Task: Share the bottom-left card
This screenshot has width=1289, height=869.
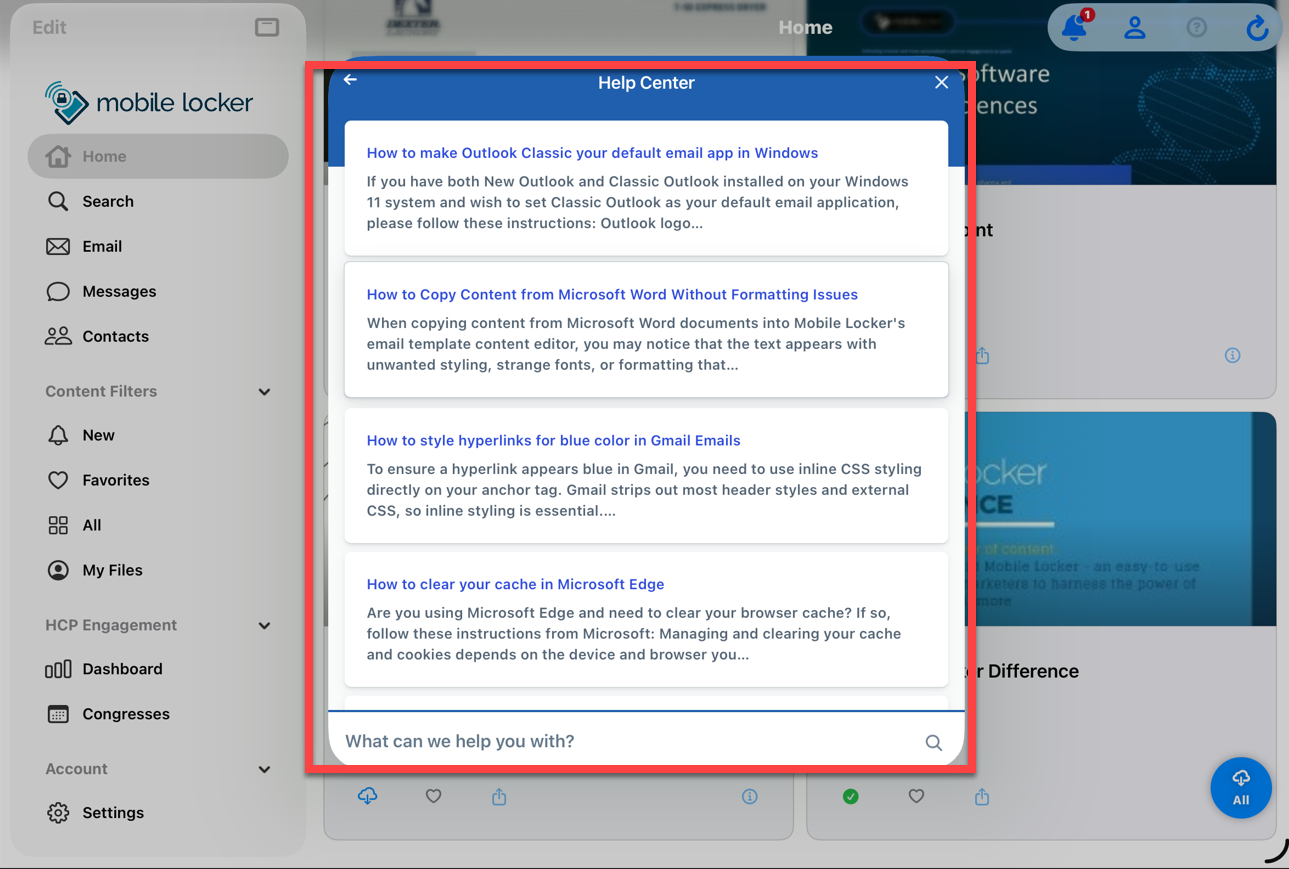Action: (499, 797)
